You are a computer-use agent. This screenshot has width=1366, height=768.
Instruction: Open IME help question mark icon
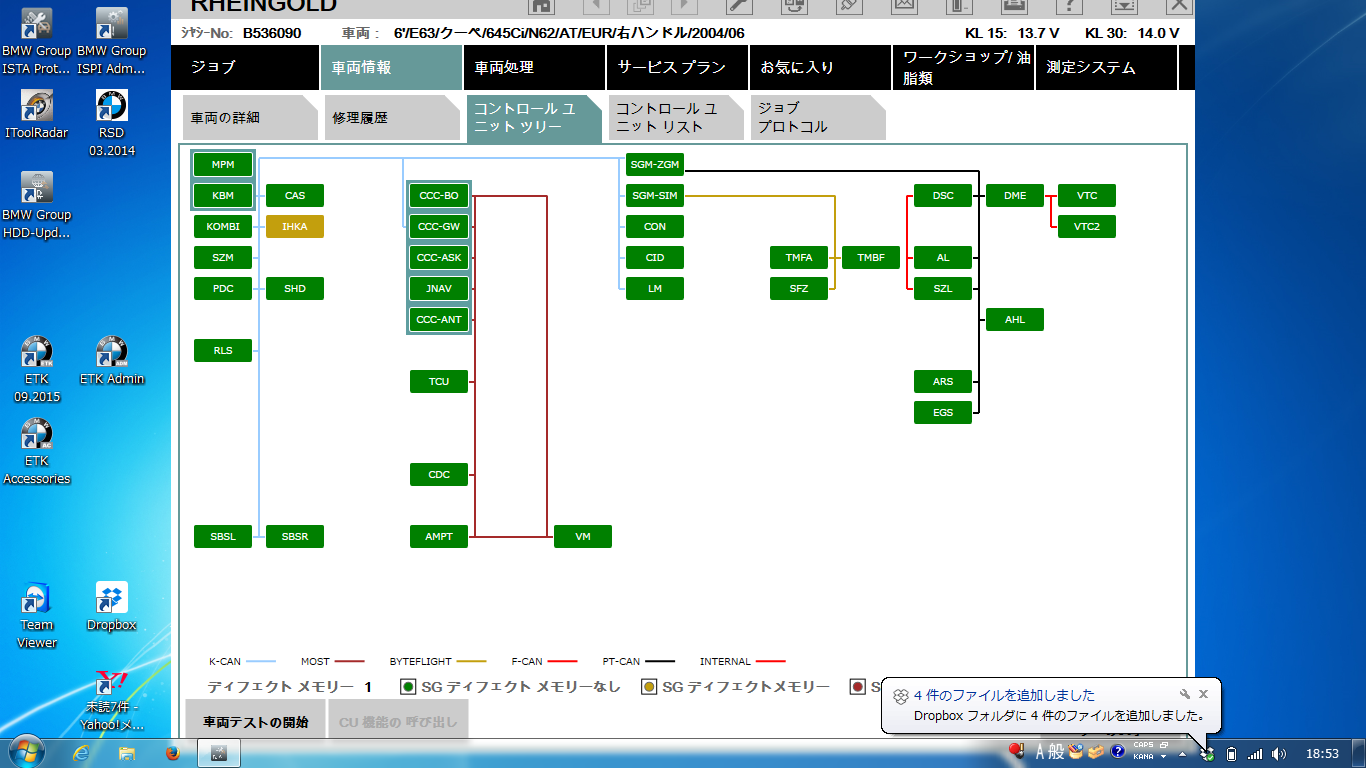tap(1118, 751)
